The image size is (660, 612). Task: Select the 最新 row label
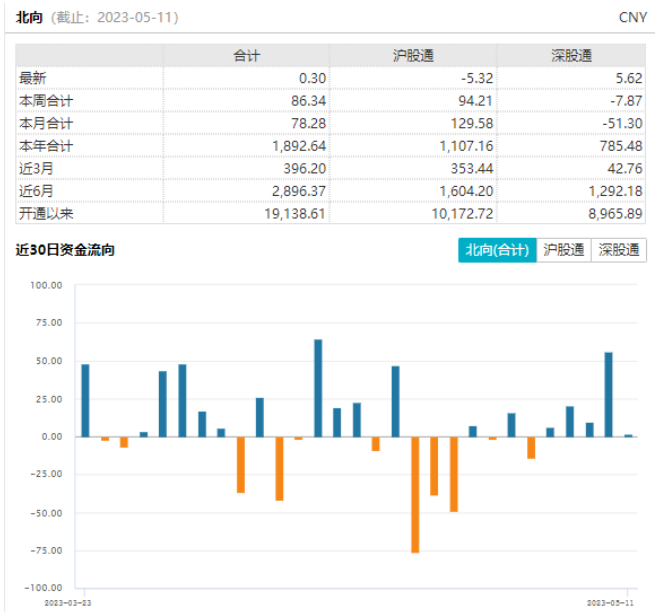click(x=33, y=78)
